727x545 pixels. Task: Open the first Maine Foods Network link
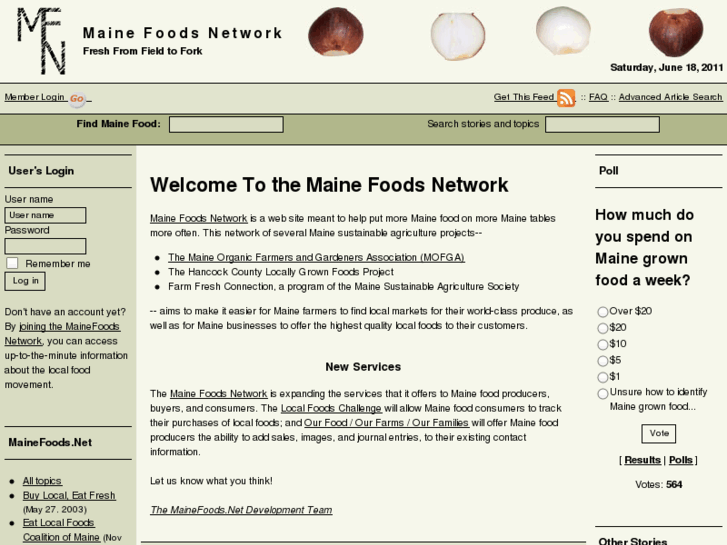click(198, 218)
